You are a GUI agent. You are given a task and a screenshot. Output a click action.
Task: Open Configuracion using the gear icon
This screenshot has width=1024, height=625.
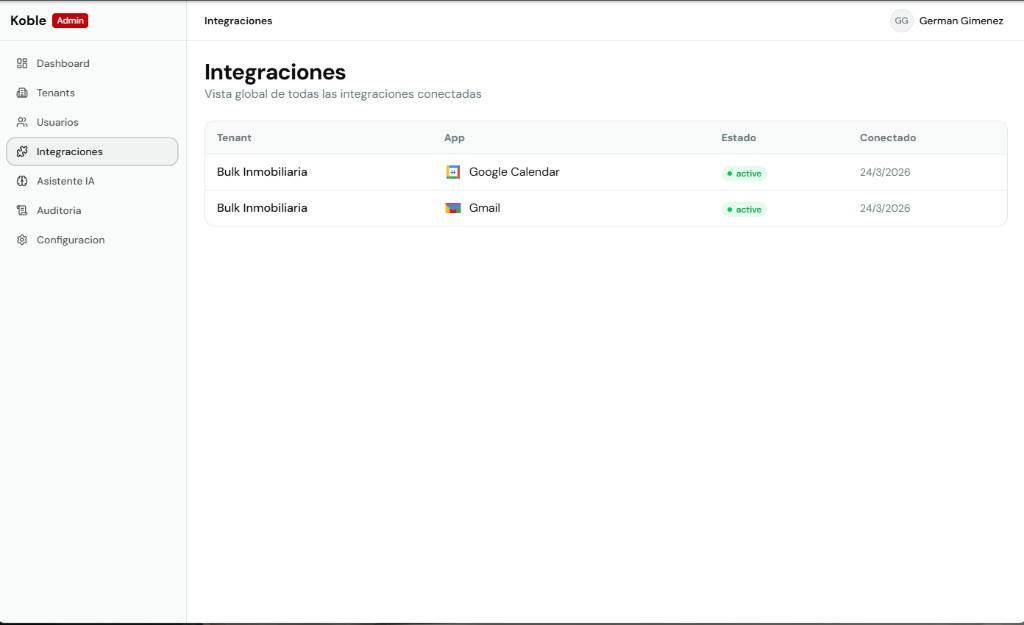(22, 240)
